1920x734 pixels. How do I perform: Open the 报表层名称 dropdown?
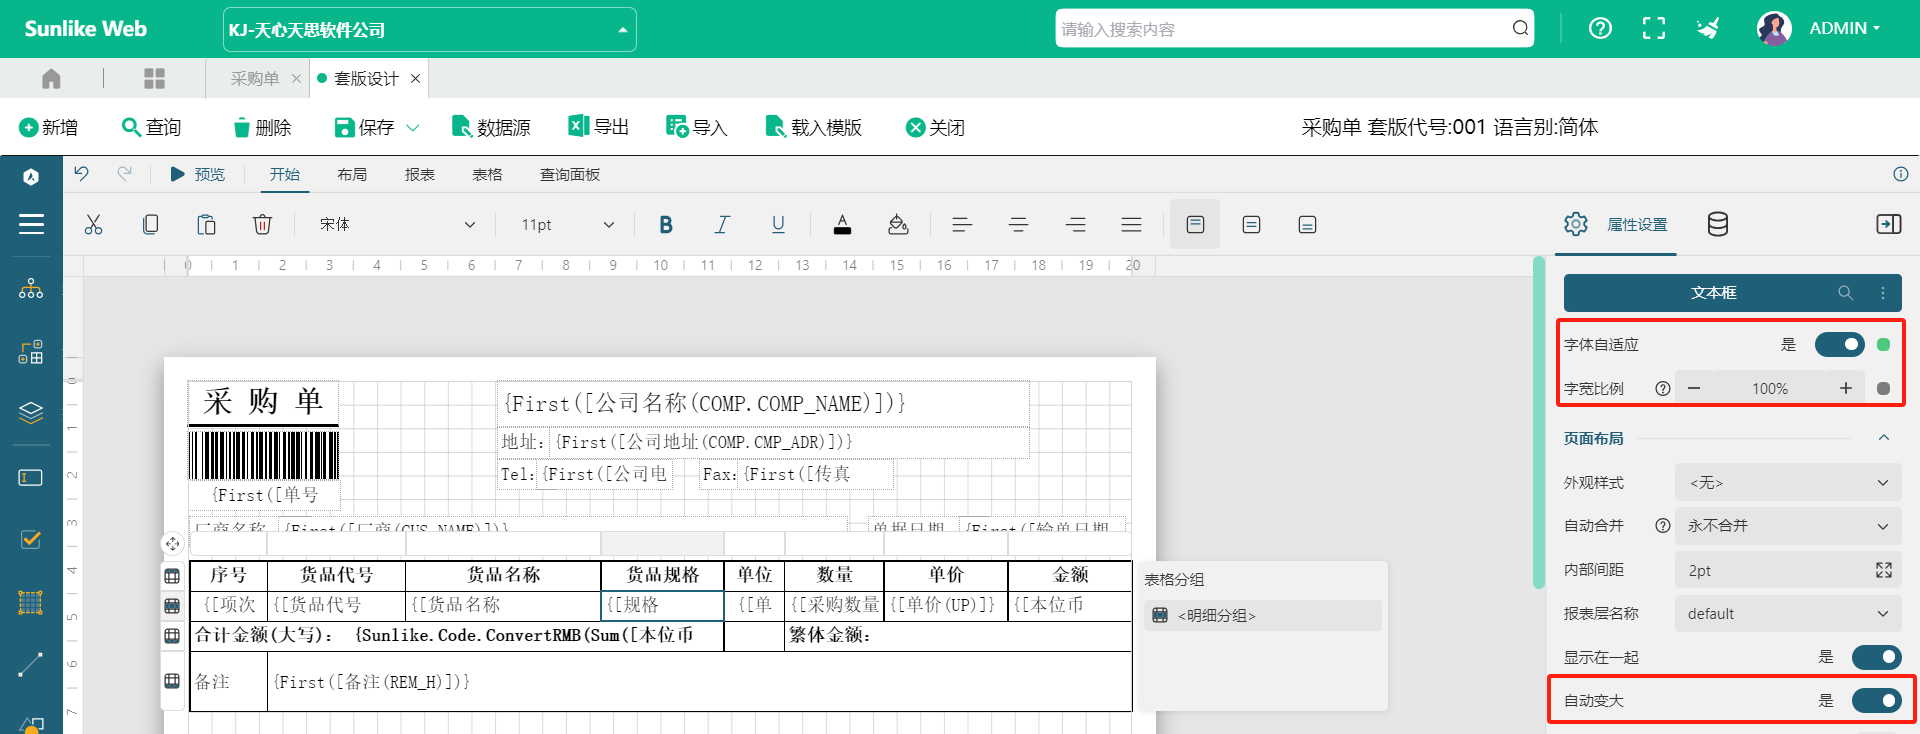click(1788, 614)
